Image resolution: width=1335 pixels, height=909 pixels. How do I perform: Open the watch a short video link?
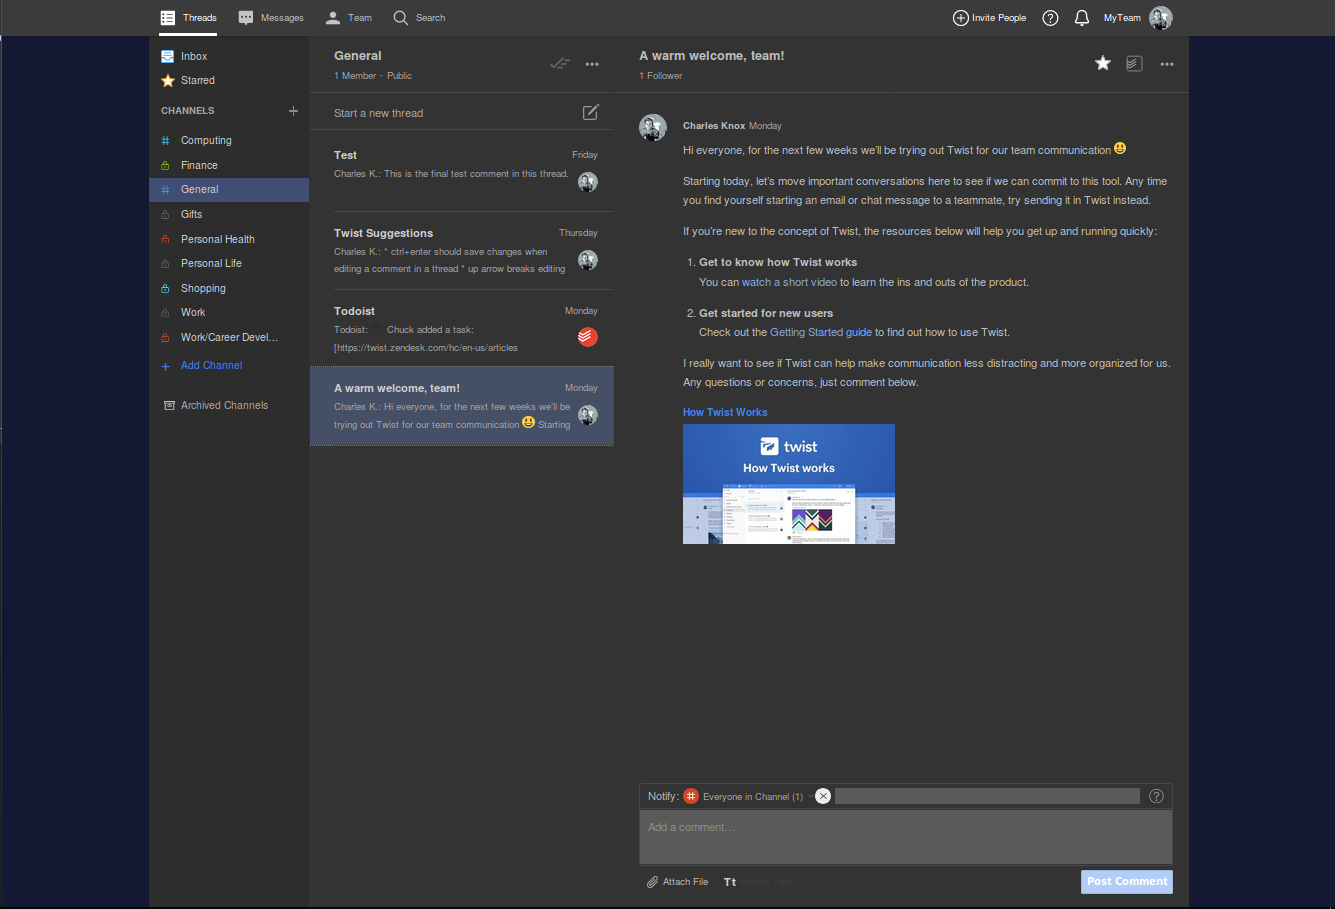(789, 282)
